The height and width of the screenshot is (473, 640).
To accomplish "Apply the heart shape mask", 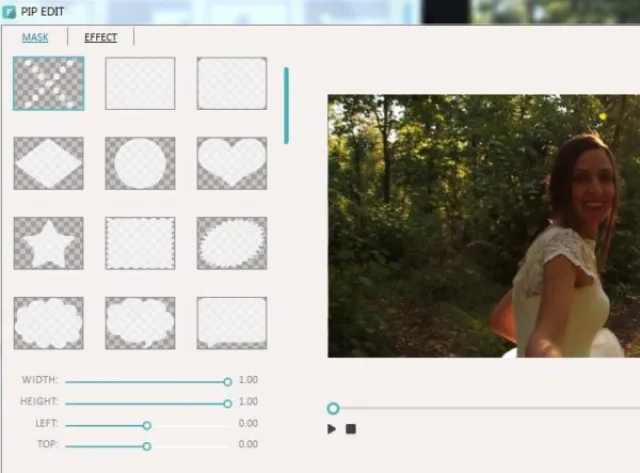I will point(232,163).
